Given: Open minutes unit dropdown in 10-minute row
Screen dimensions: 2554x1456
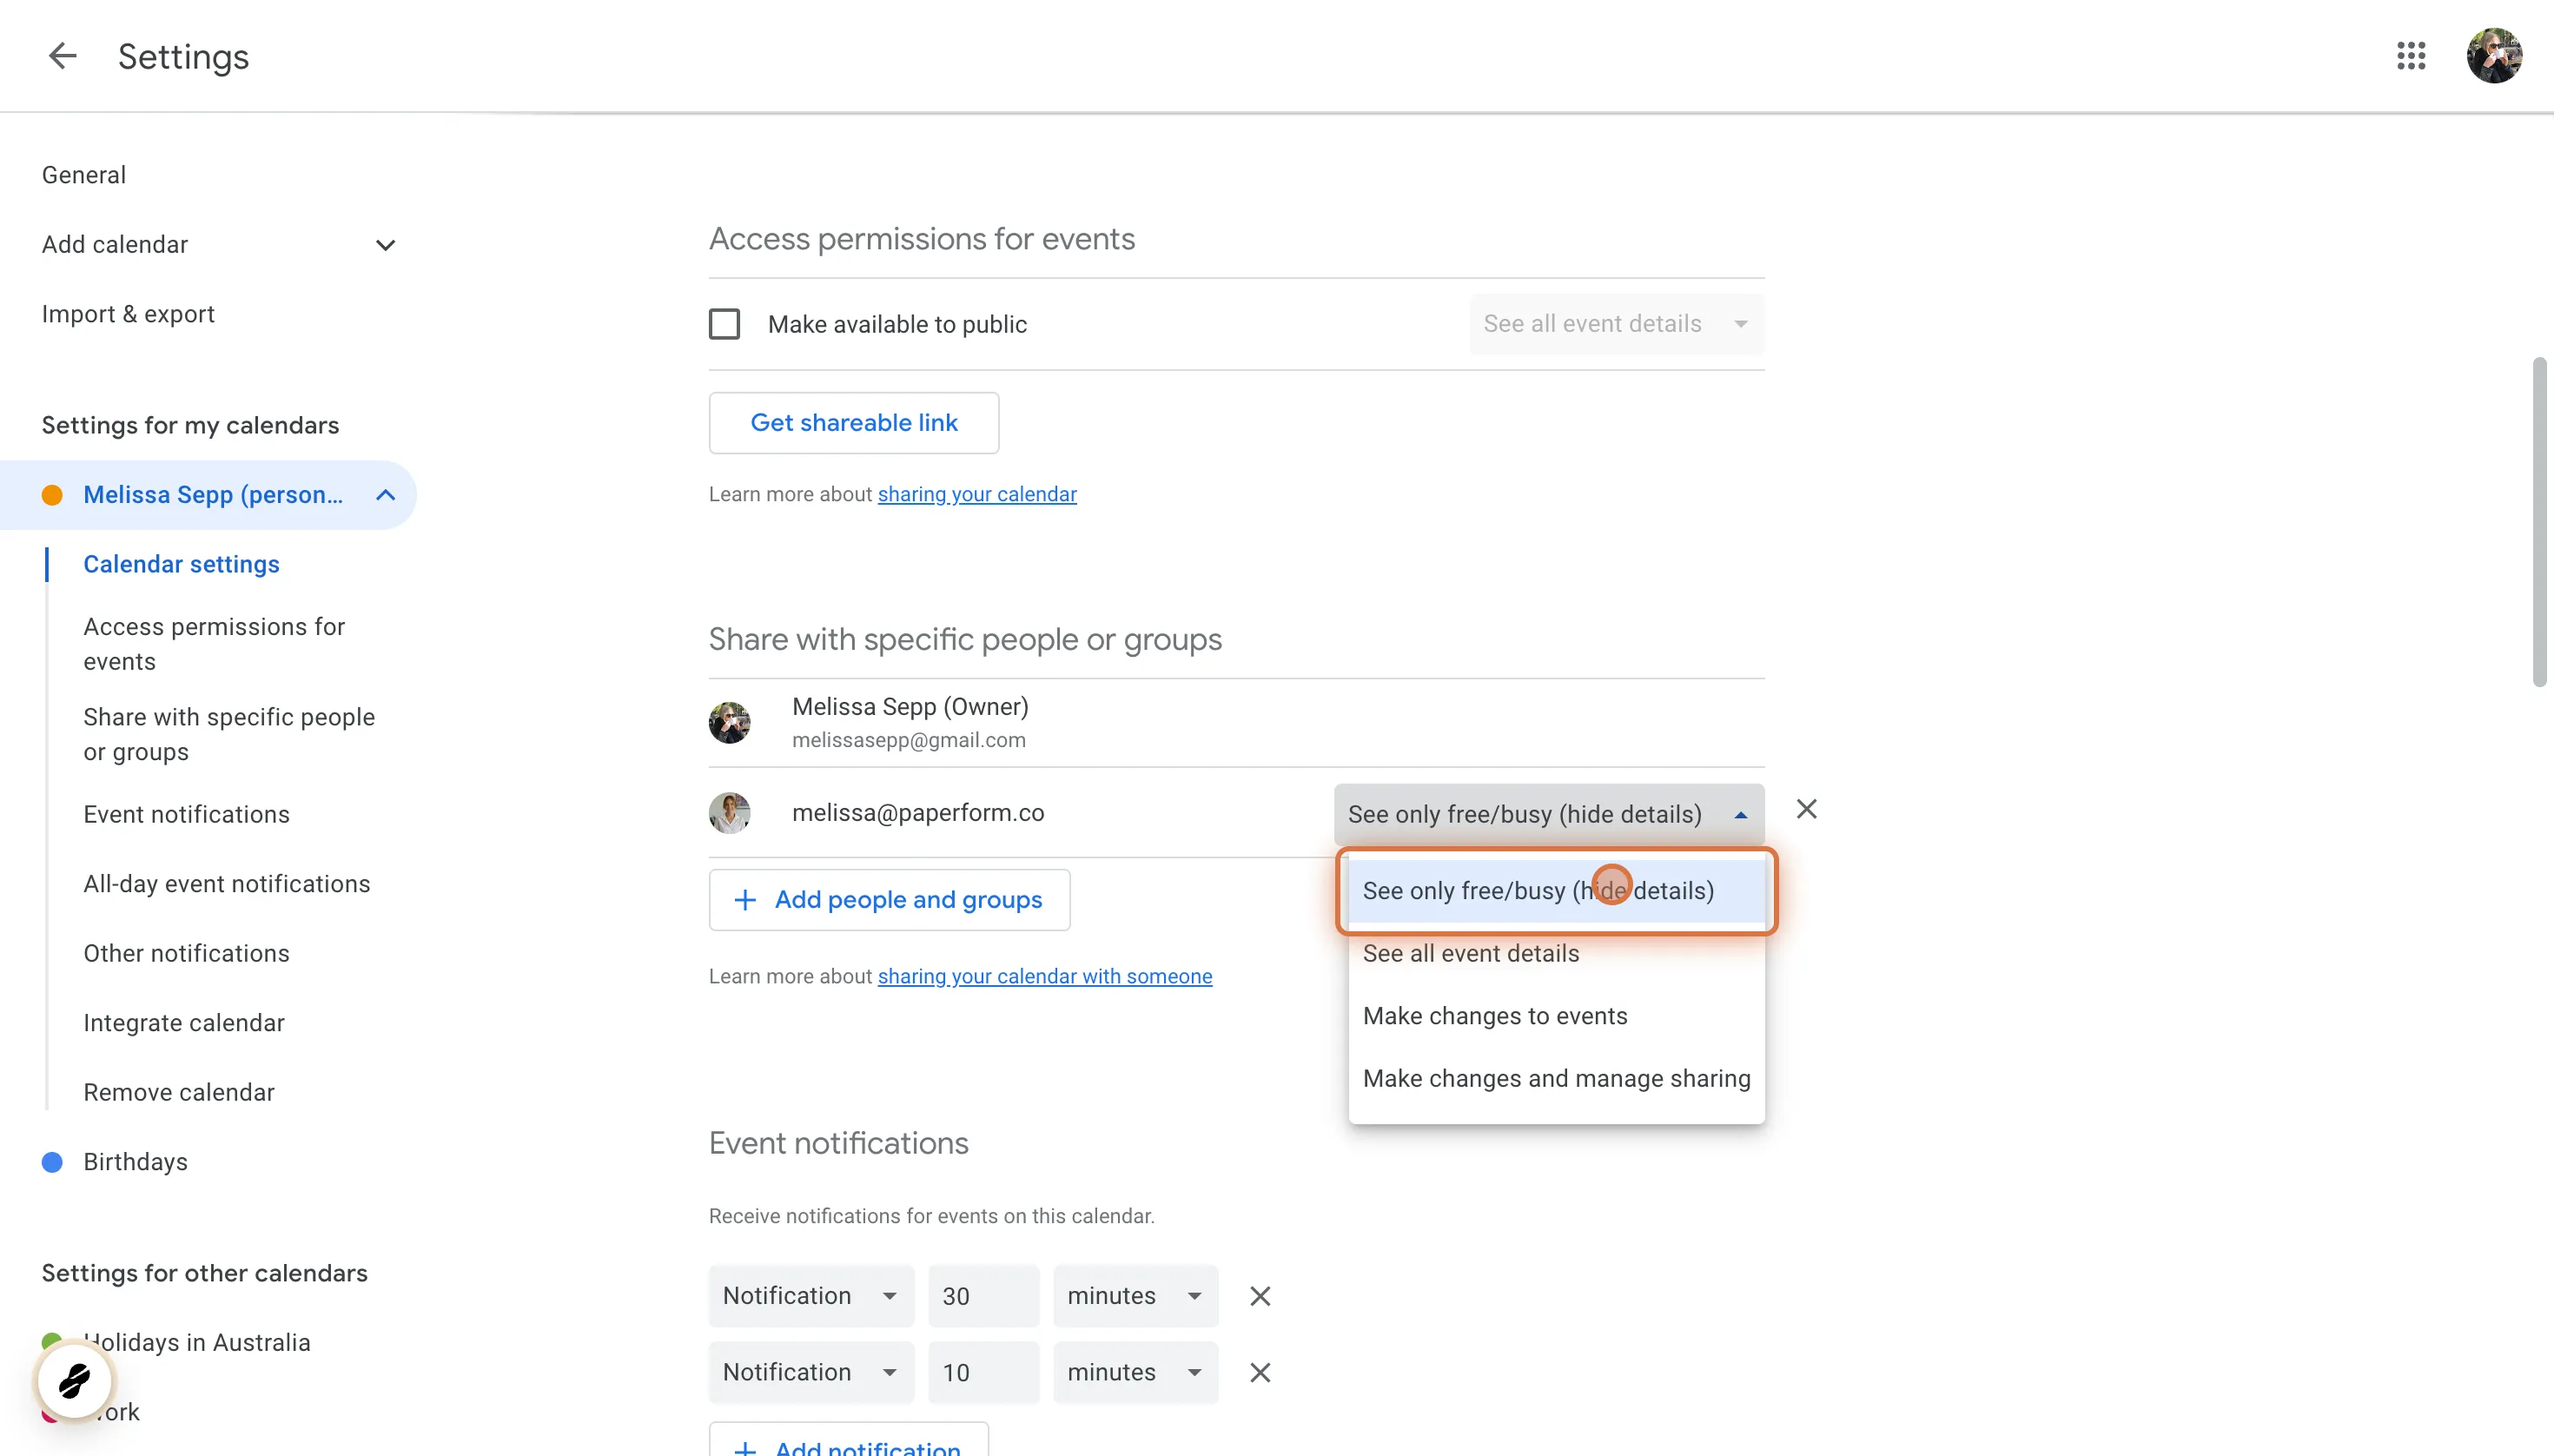Looking at the screenshot, I should coord(1135,1372).
